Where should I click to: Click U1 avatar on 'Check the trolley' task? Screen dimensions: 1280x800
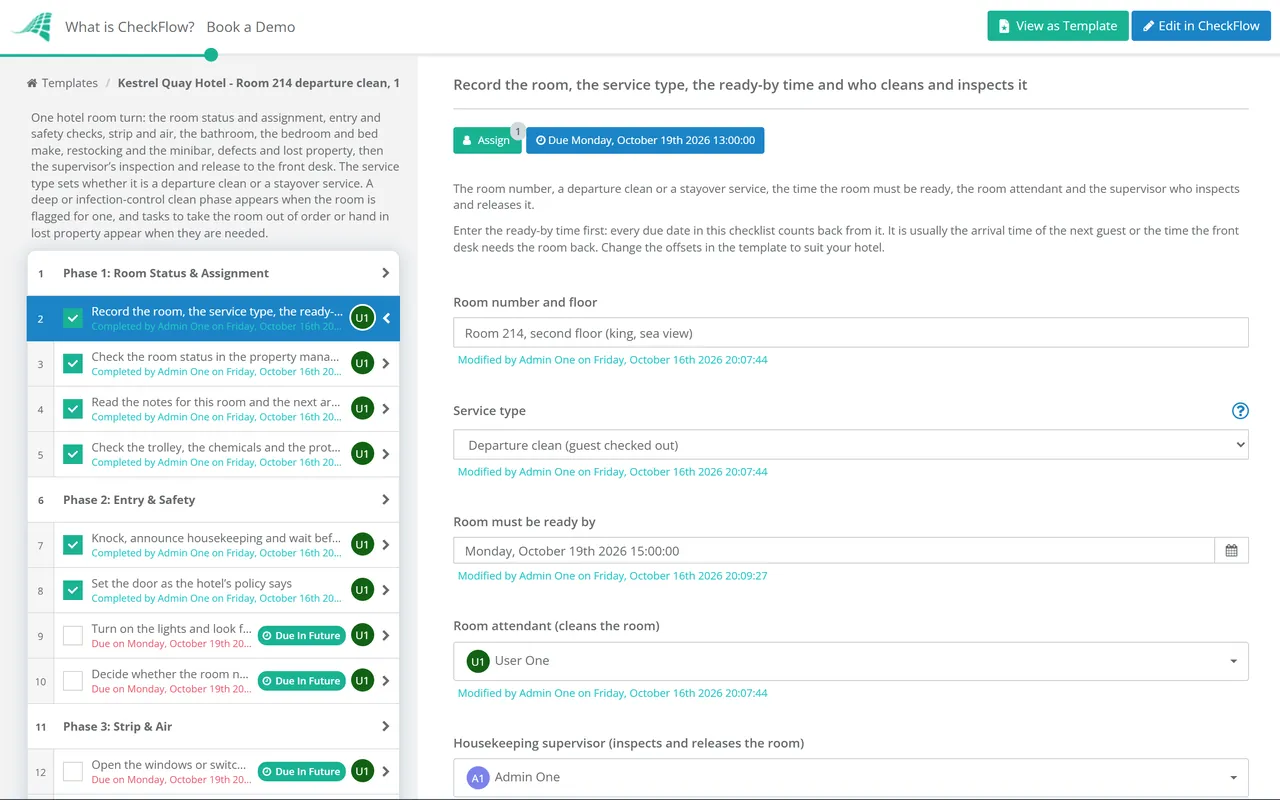click(362, 454)
